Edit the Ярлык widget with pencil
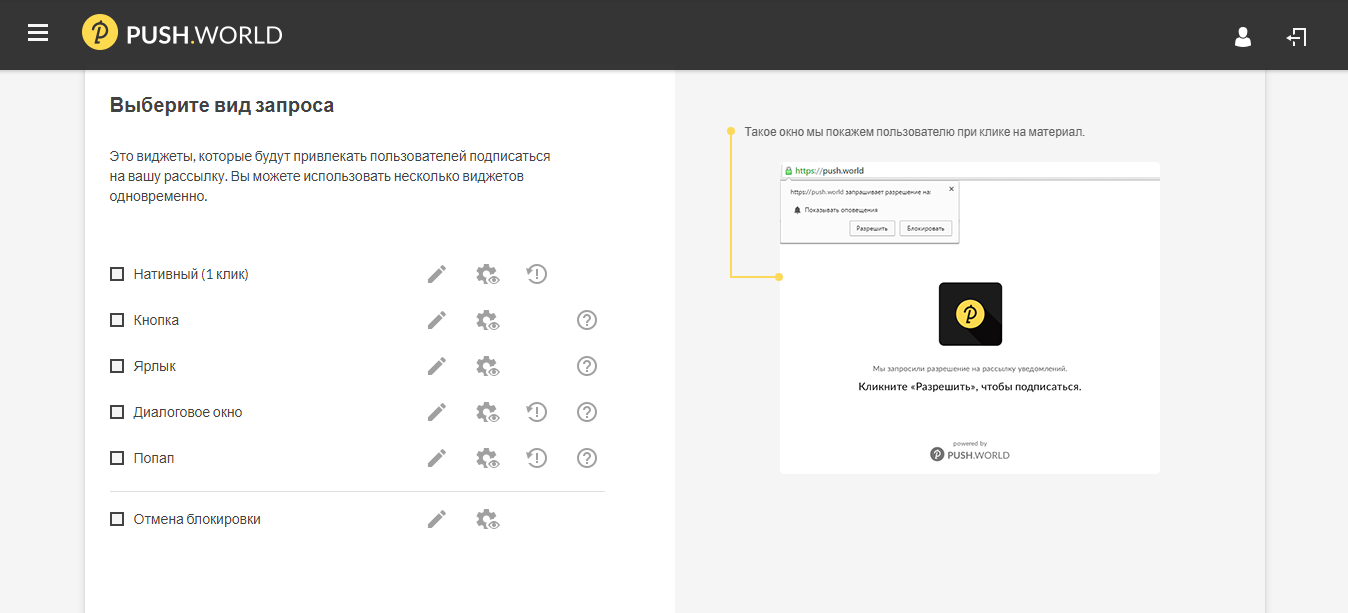Image resolution: width=1348 pixels, height=613 pixels. (x=437, y=366)
